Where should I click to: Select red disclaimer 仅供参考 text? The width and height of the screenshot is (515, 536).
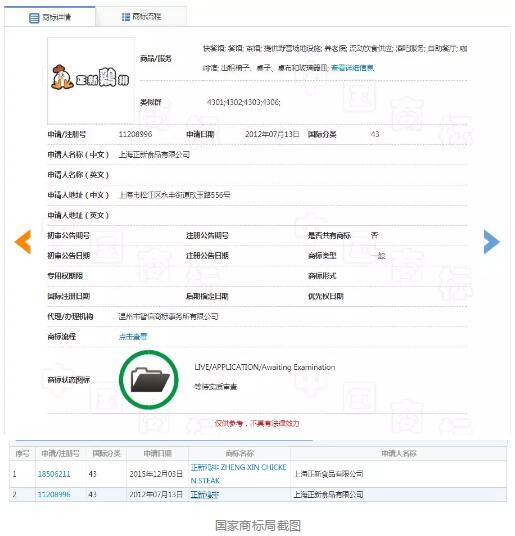click(257, 424)
